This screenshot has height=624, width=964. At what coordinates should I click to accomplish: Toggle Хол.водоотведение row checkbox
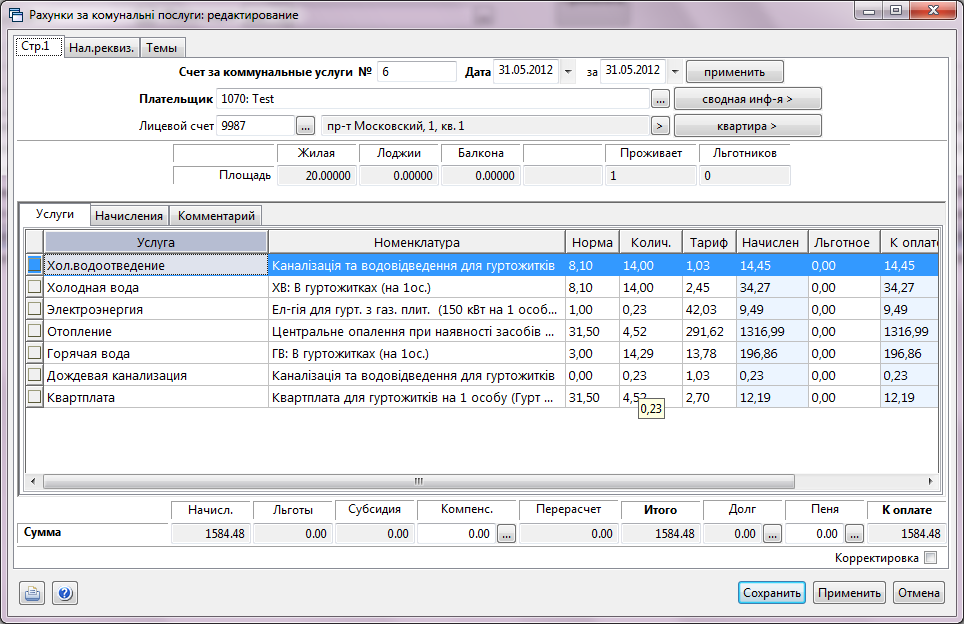pos(35,265)
